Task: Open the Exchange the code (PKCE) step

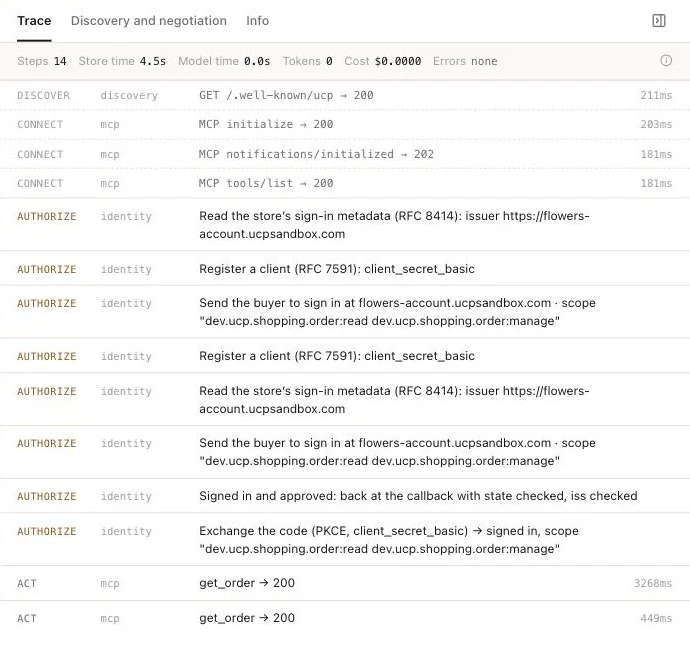Action: pyautogui.click(x=345, y=539)
